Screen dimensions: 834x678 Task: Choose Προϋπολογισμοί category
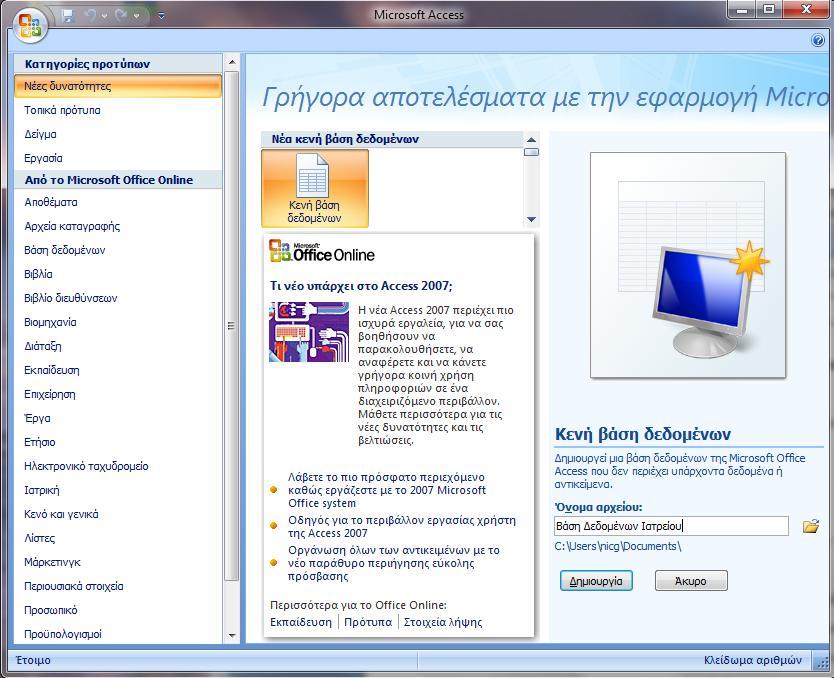118,634
